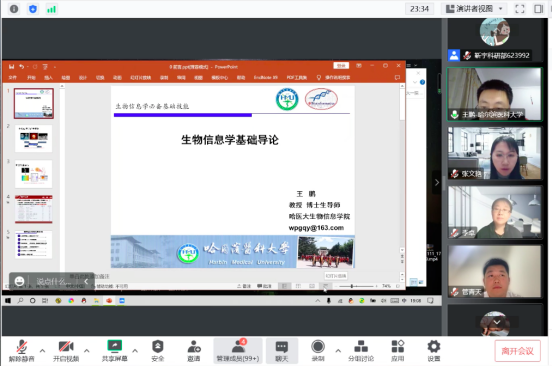Show more participant videos with the down chevron
The image size is (553, 367).
coord(497,322)
